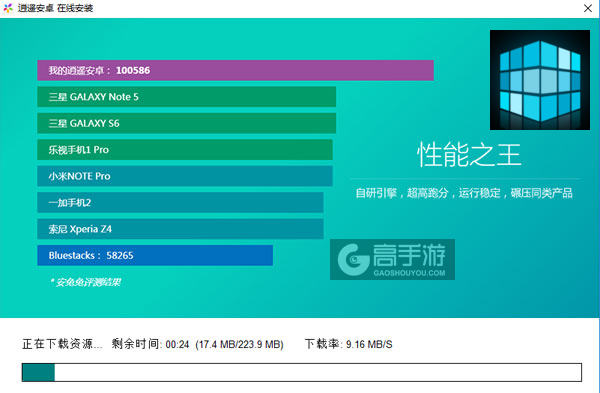Click the blue cube performance logo

tap(540, 80)
